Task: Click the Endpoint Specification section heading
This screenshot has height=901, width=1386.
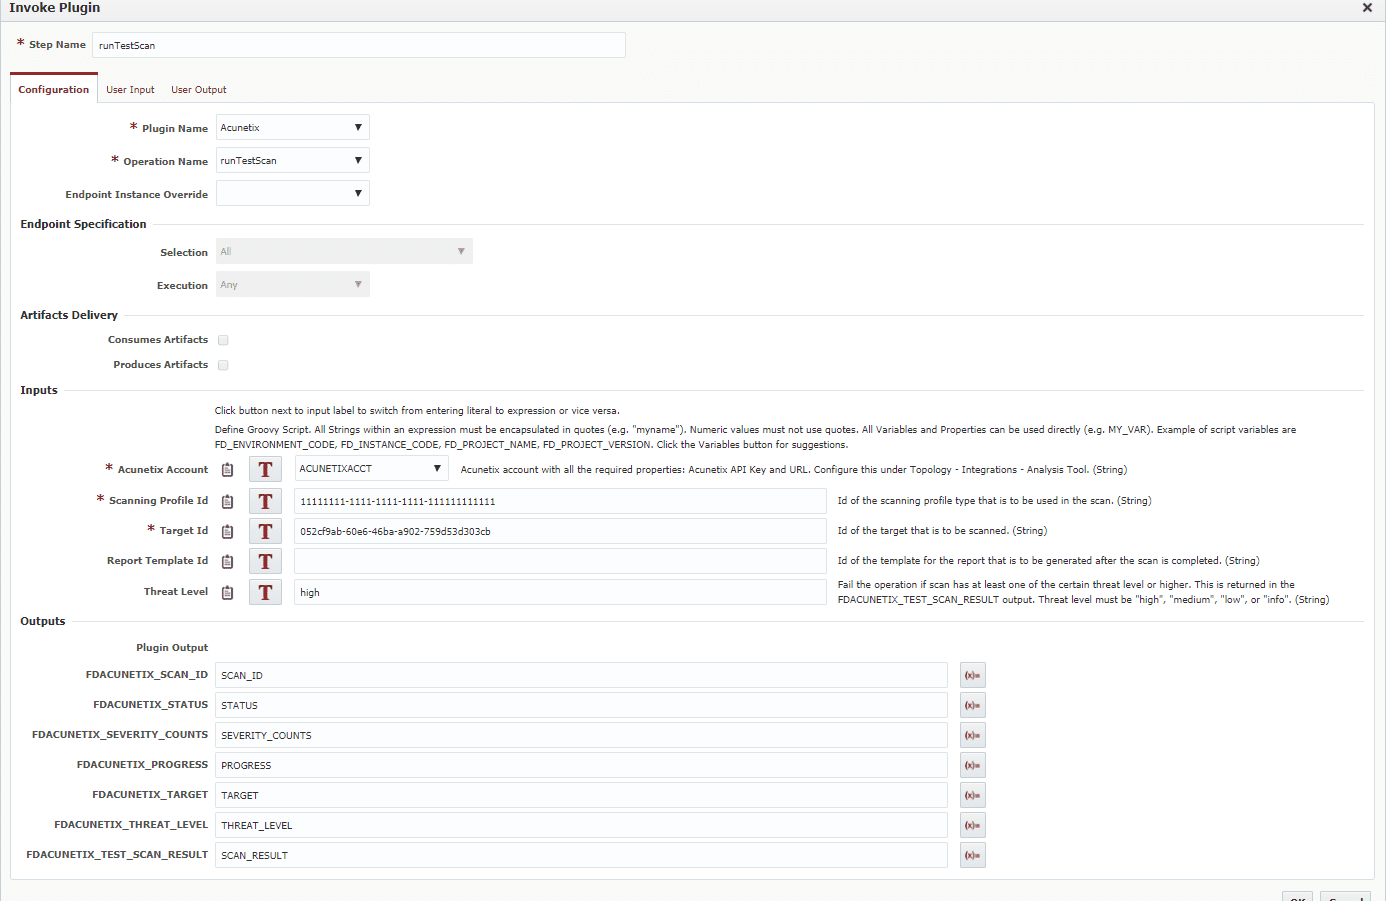Action: [x=83, y=224]
